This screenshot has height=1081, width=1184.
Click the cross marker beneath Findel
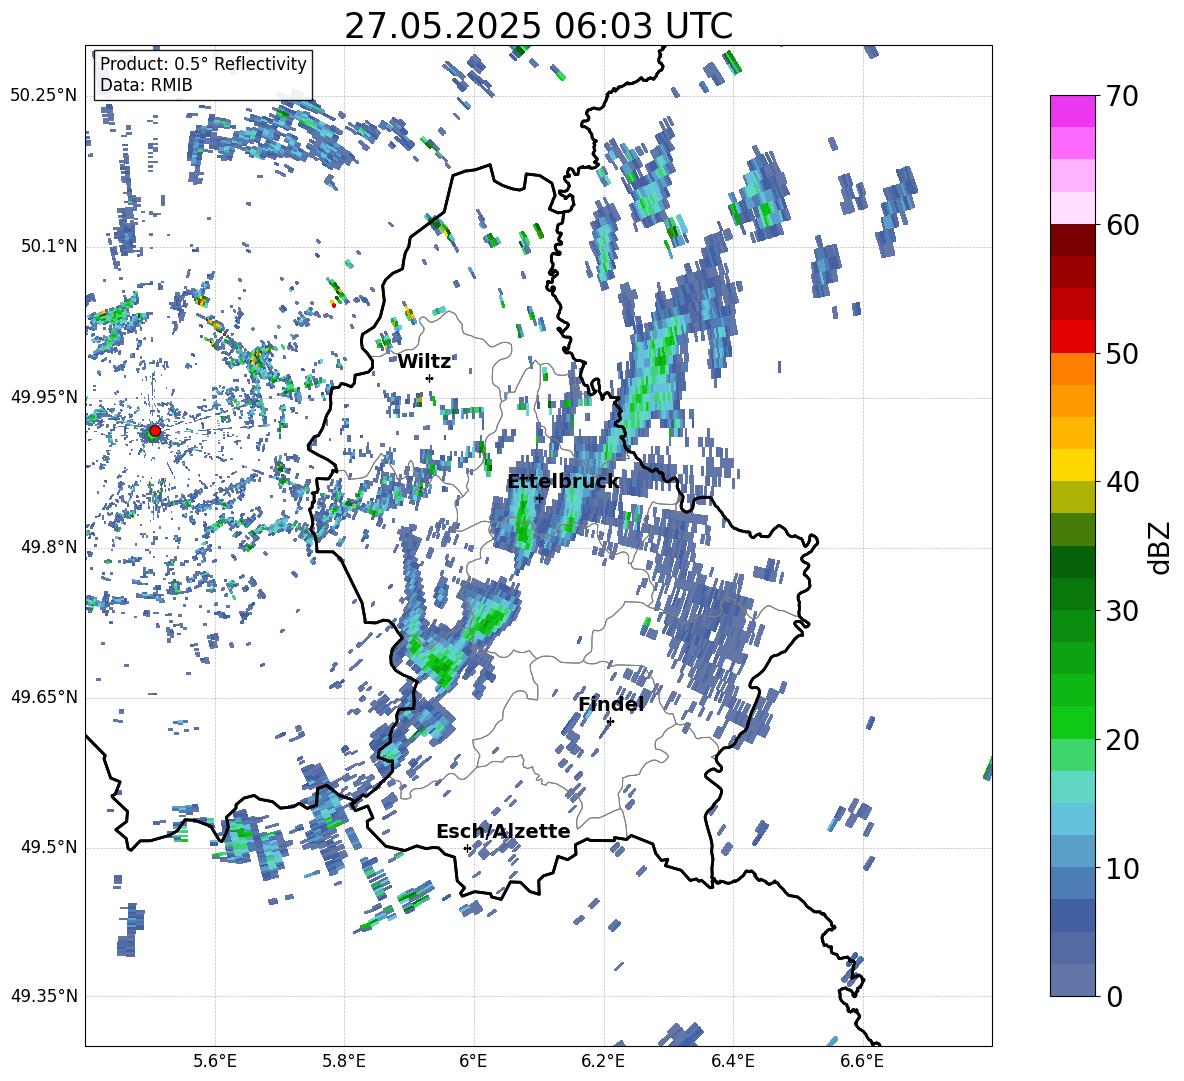pyautogui.click(x=610, y=721)
